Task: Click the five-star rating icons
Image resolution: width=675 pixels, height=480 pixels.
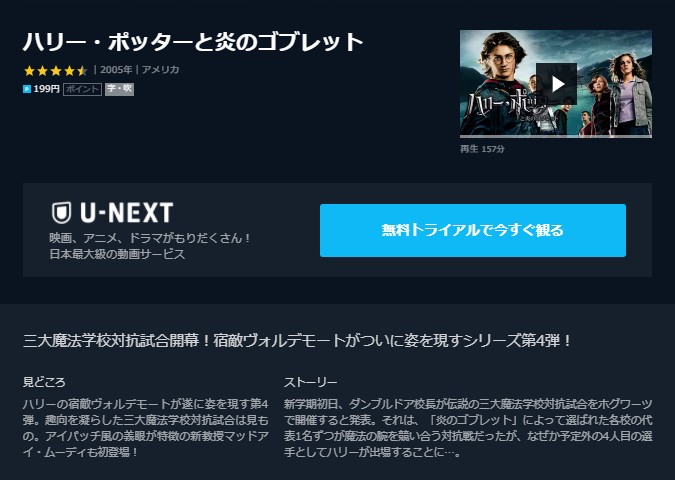Action: point(56,70)
